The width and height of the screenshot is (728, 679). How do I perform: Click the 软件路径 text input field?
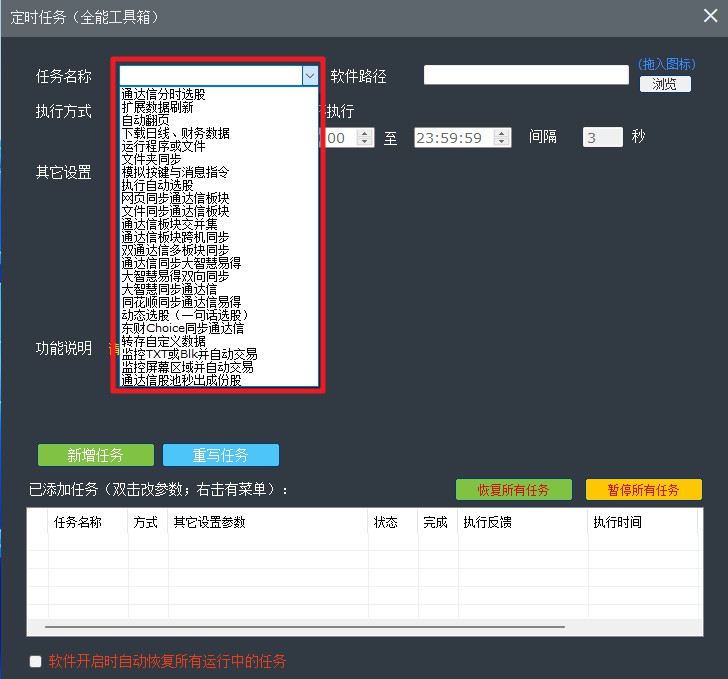(526, 75)
